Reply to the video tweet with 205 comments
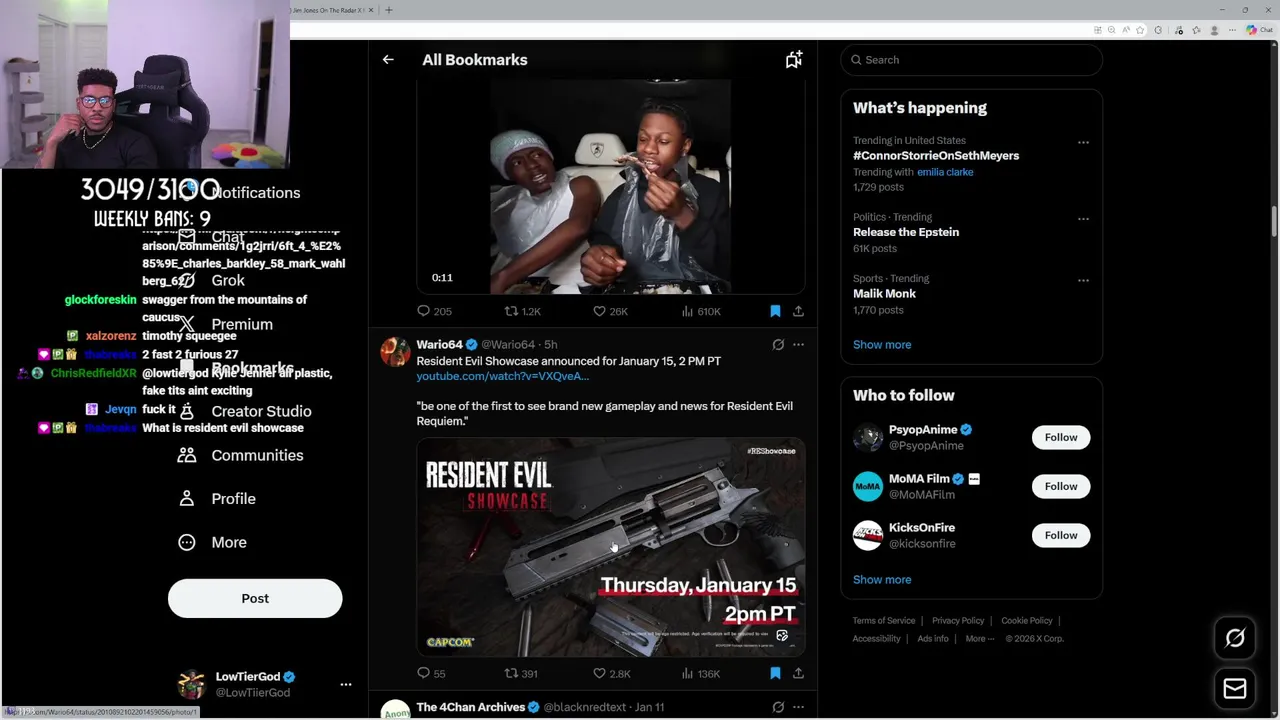Viewport: 1280px width, 720px height. (x=434, y=311)
